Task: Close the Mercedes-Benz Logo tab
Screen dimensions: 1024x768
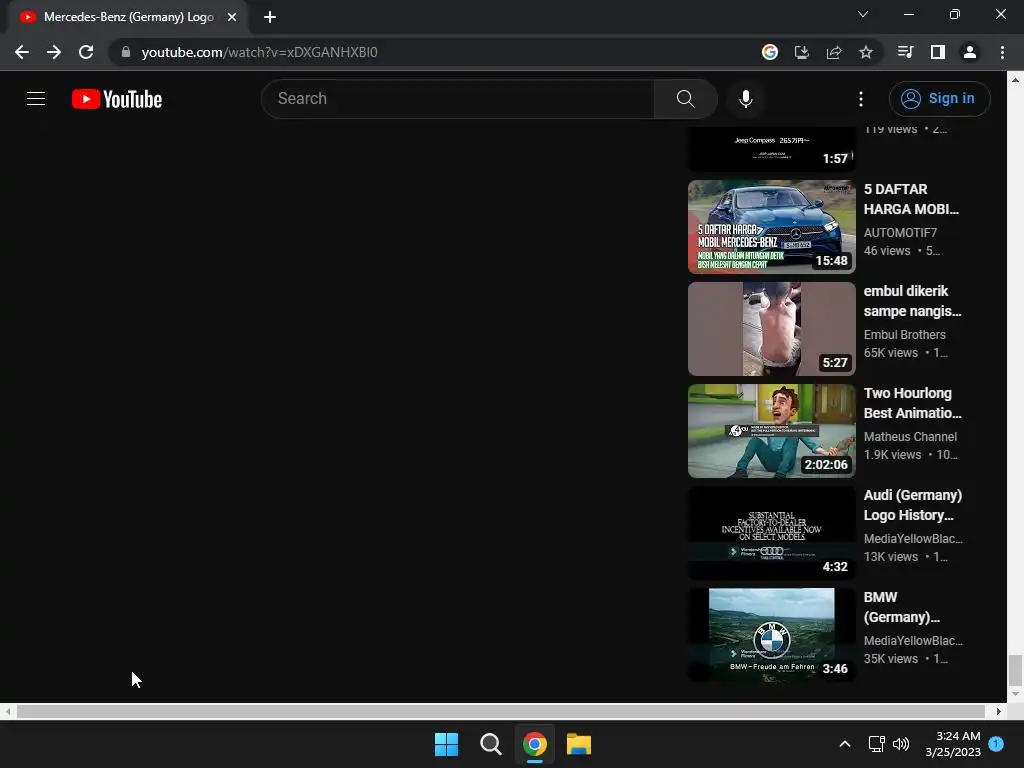Action: coord(232,17)
